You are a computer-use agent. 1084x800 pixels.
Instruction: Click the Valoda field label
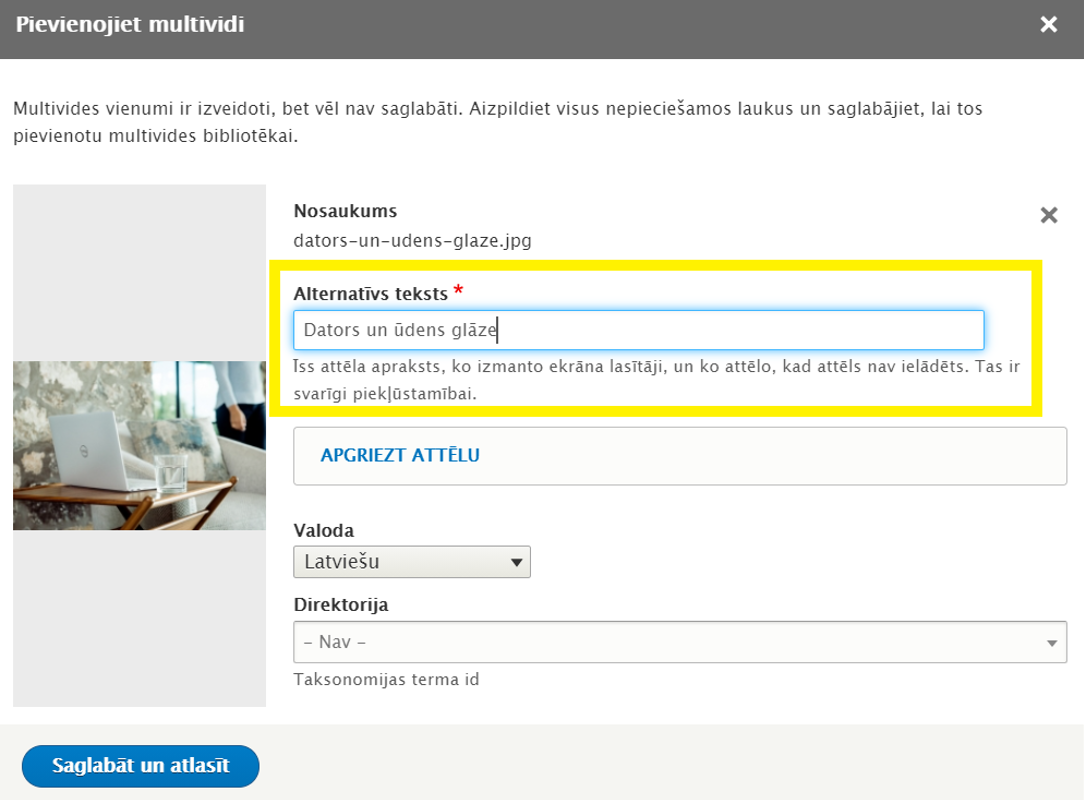[324, 530]
